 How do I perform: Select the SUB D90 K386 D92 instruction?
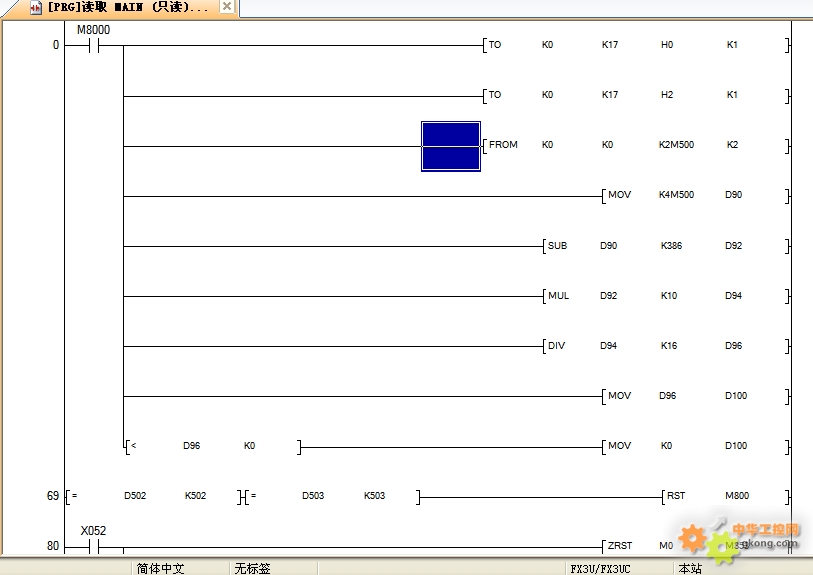666,246
